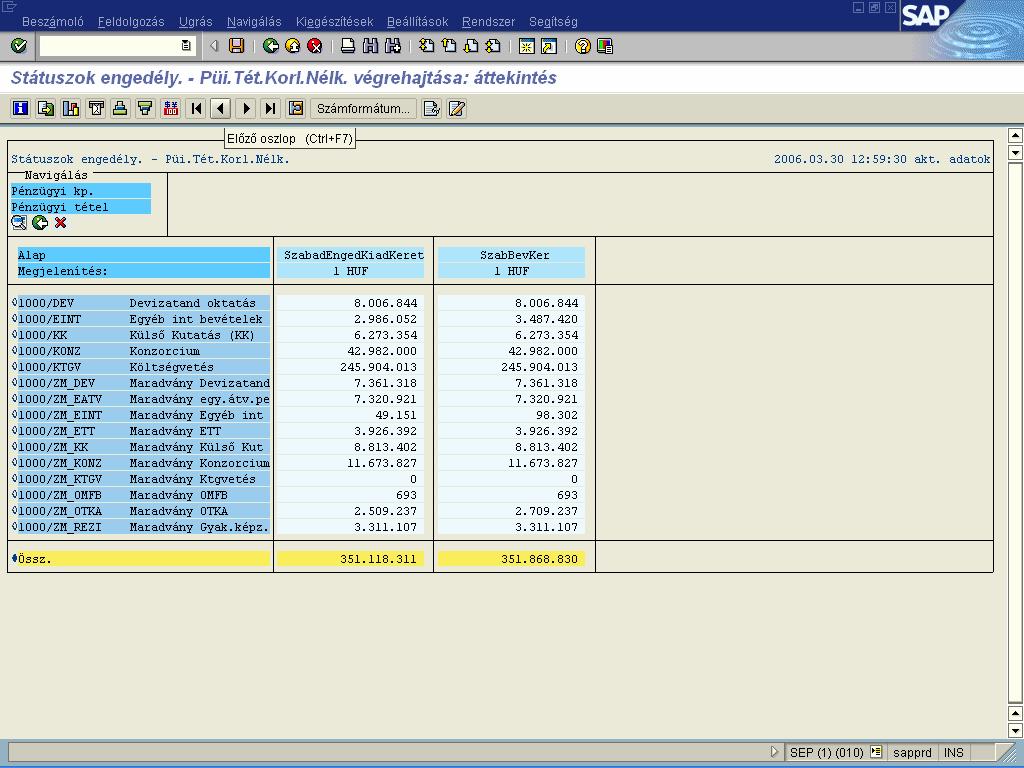Expand the 1000/KONZ row
The image size is (1024, 768).
[x=14, y=351]
